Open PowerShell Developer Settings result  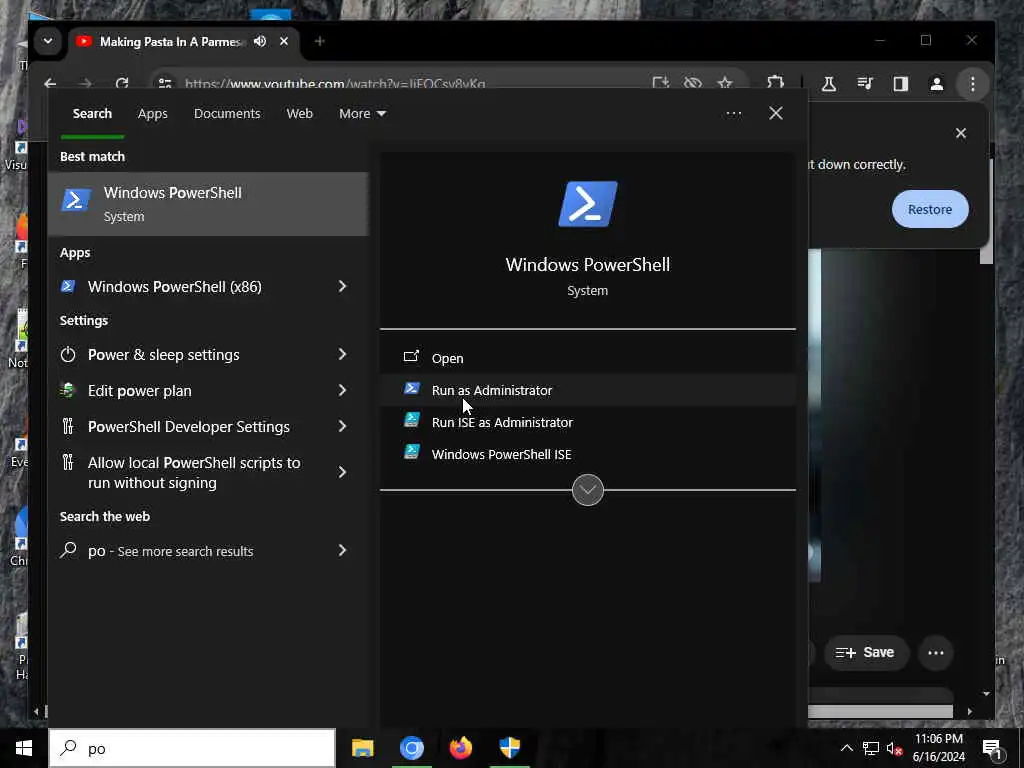pyautogui.click(x=189, y=426)
